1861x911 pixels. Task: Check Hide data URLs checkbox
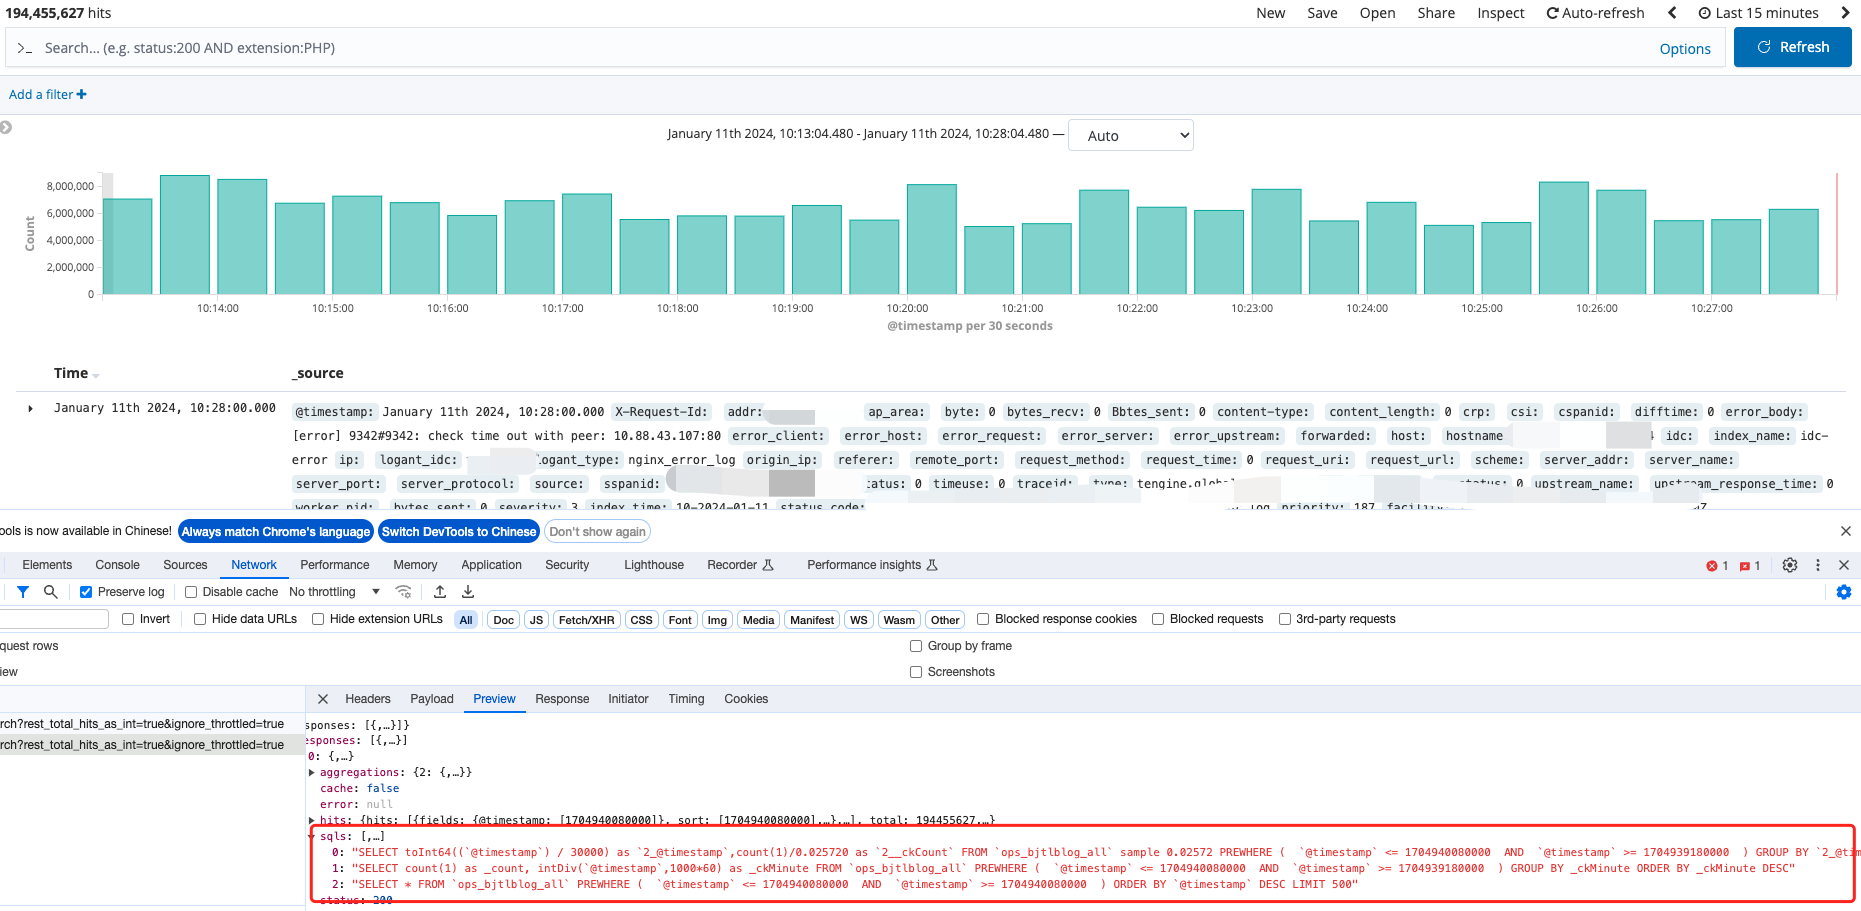pyautogui.click(x=200, y=619)
